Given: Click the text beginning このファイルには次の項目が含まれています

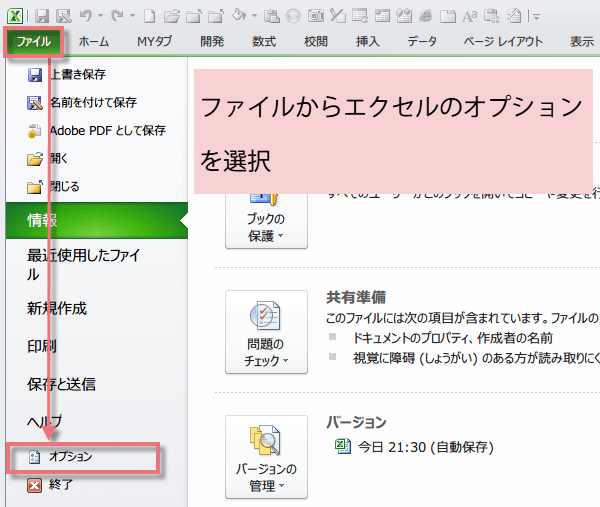Looking at the screenshot, I should (463, 318).
